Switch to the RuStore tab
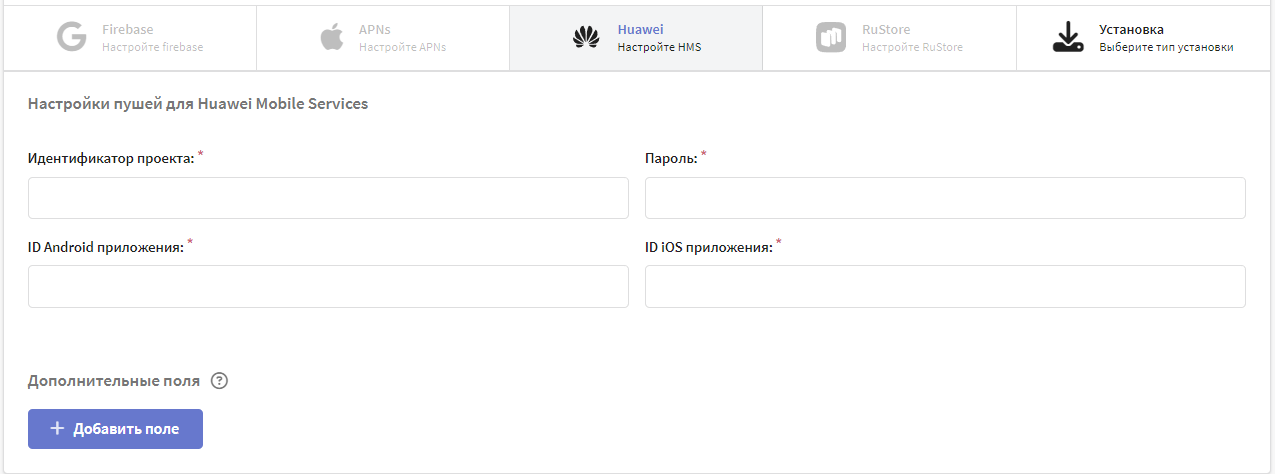The height and width of the screenshot is (474, 1275). [x=889, y=38]
